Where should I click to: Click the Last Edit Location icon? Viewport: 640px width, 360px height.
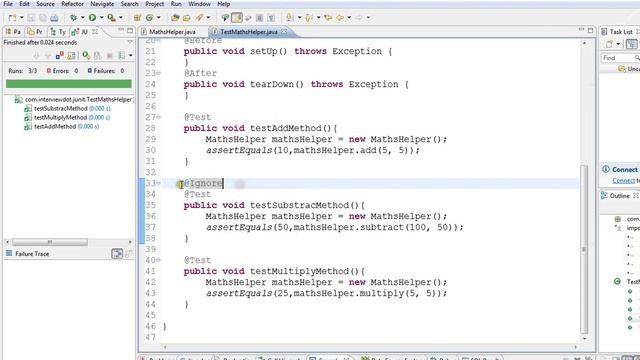(328, 18)
